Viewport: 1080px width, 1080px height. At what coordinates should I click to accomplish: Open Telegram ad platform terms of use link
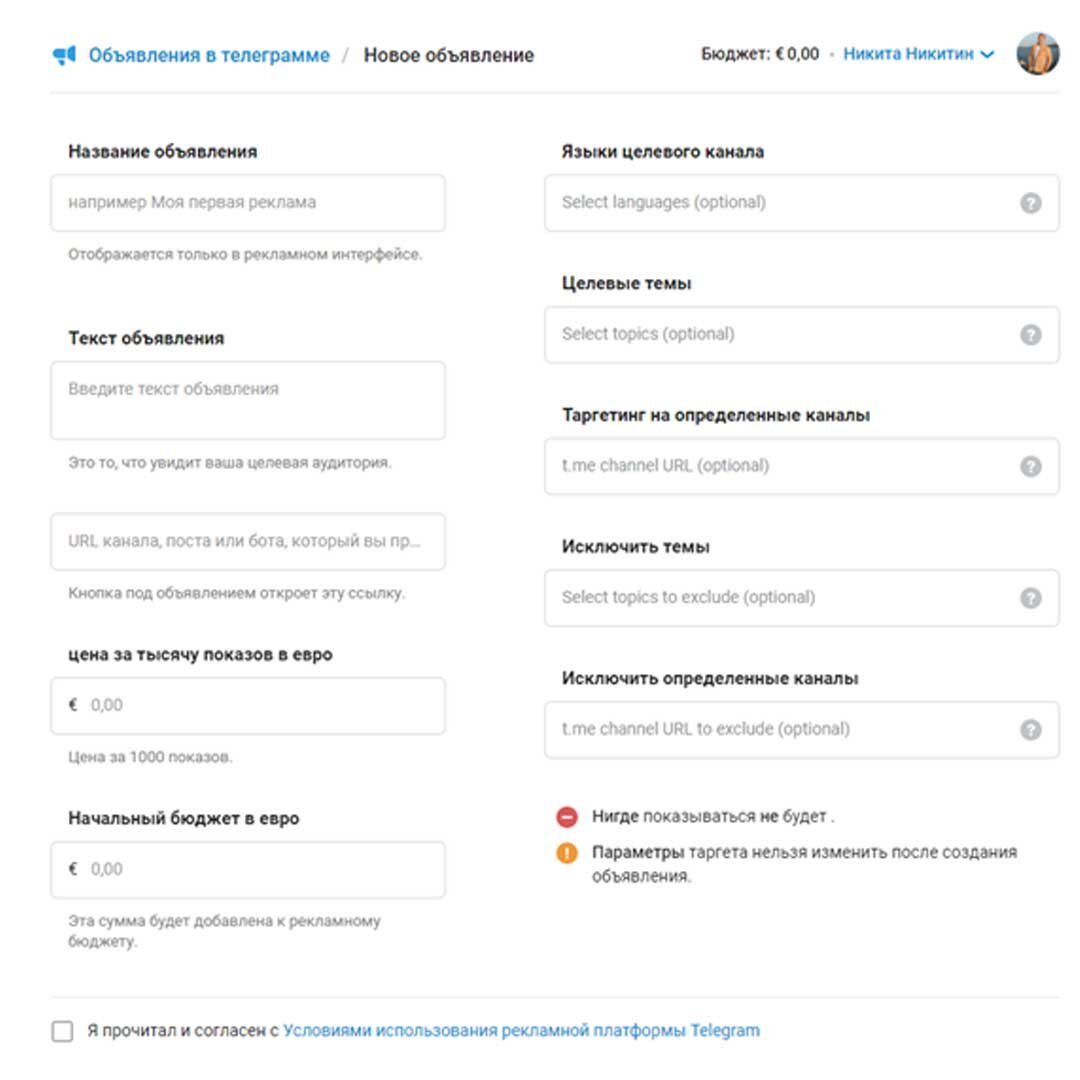[521, 1031]
